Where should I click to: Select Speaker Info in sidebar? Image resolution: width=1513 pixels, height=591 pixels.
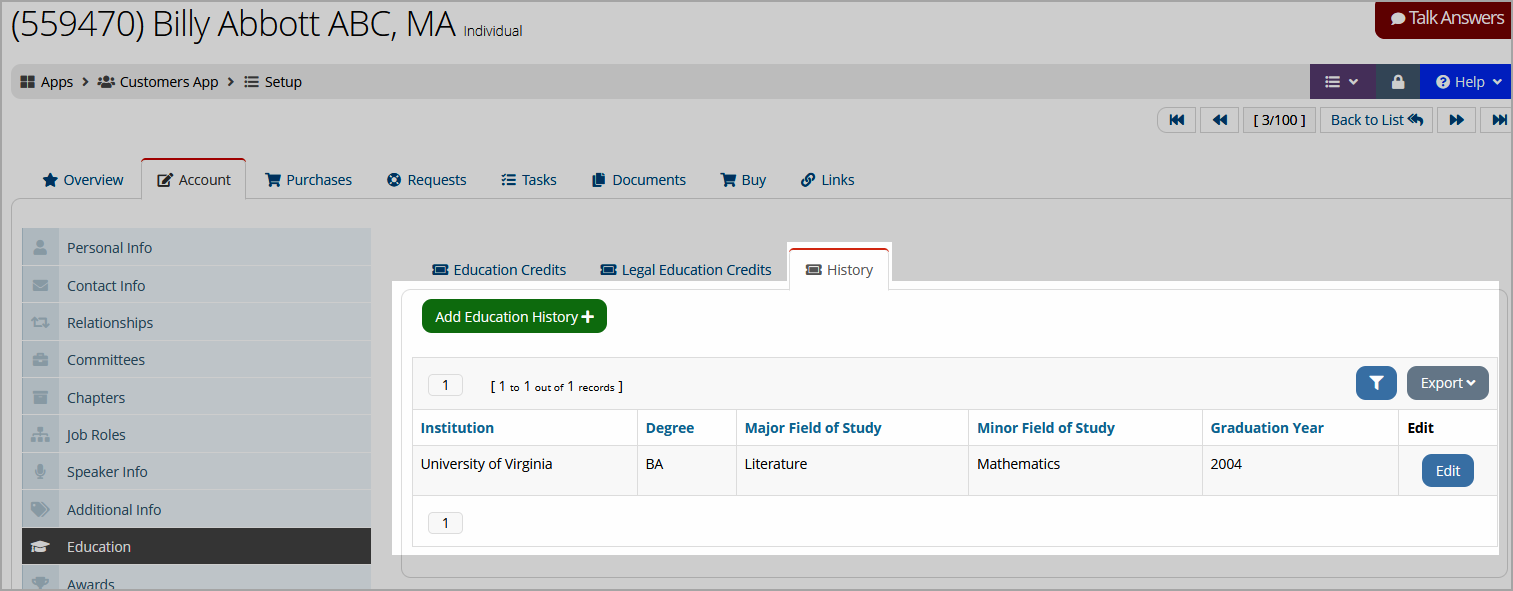[x=196, y=472]
